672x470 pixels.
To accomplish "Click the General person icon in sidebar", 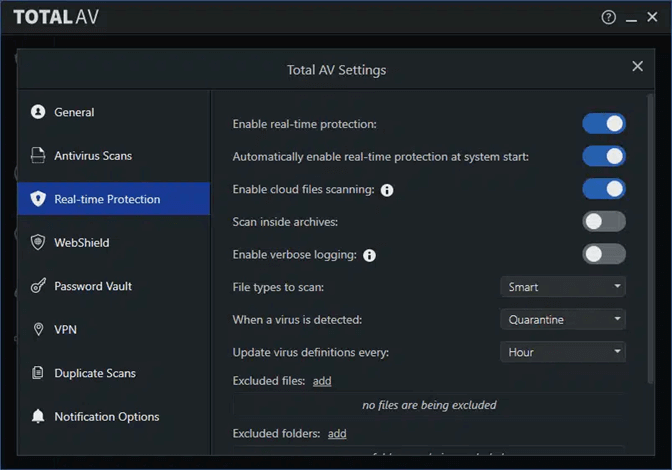I will click(x=38, y=112).
